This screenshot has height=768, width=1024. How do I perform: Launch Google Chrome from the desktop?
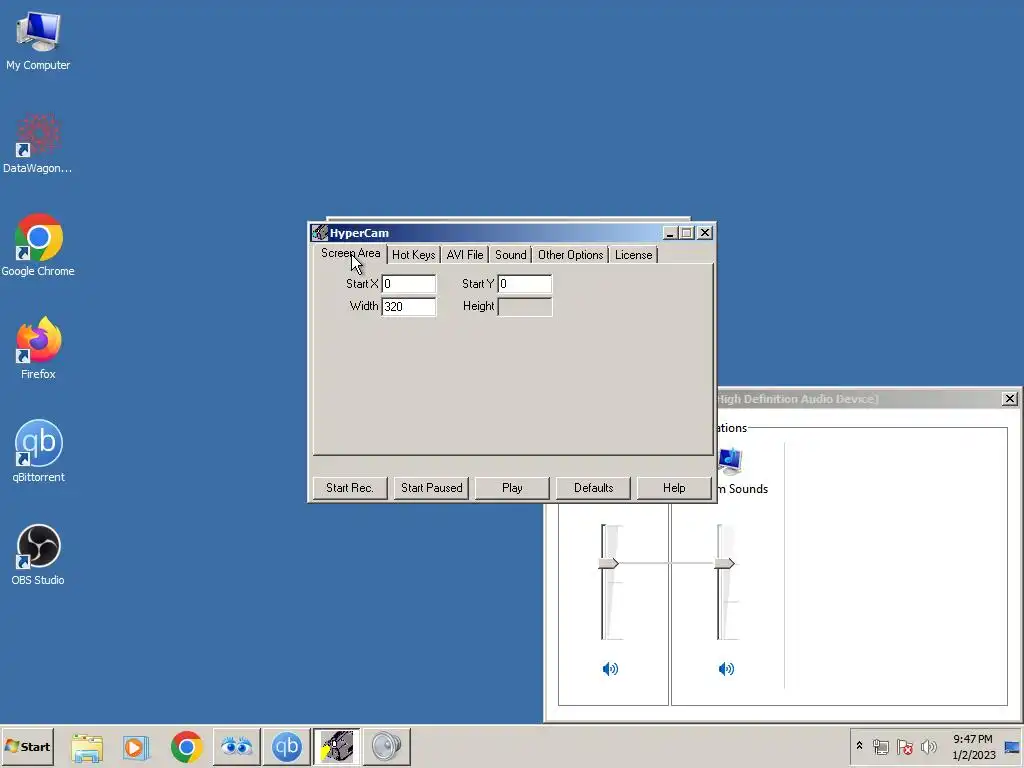[x=38, y=246]
